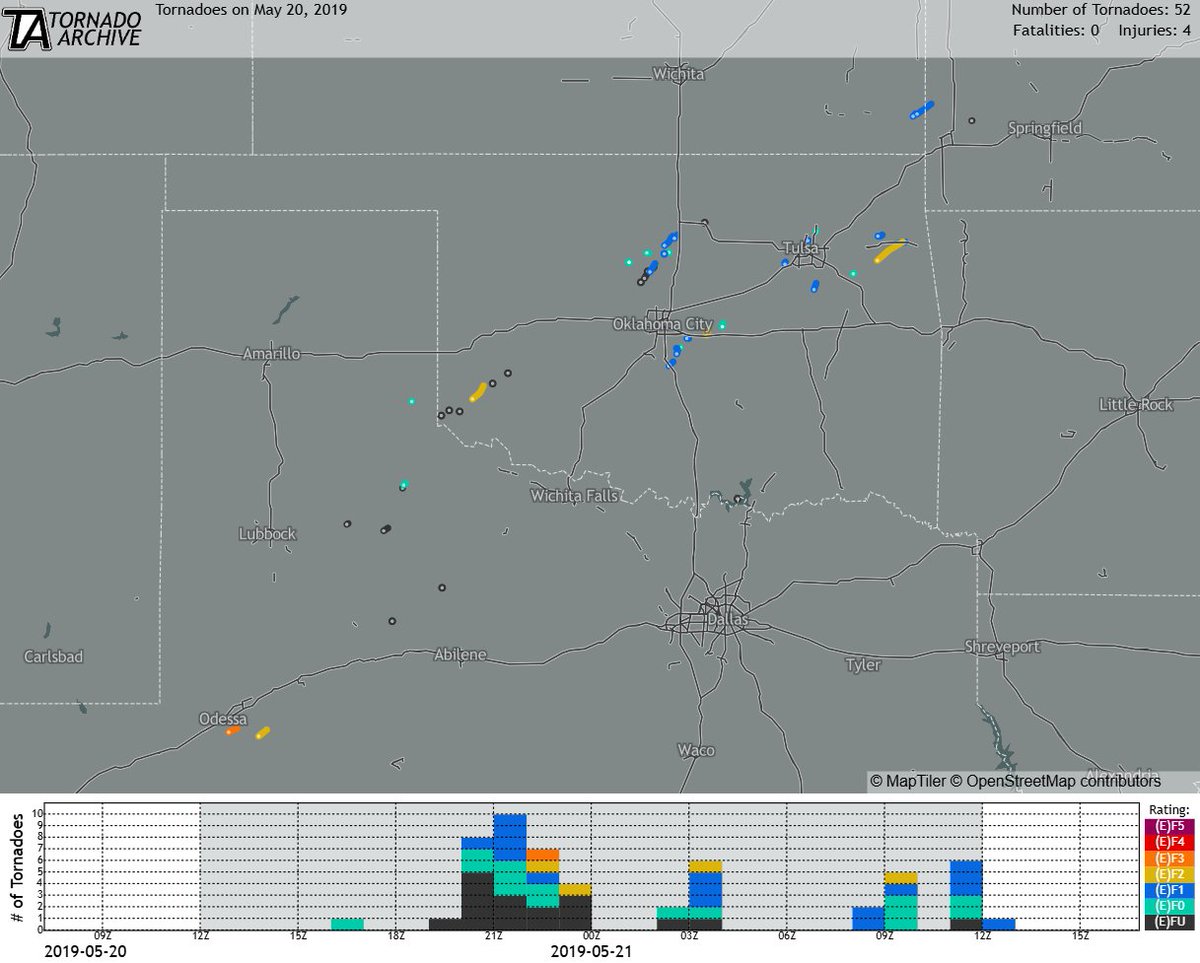Viewport: 1200px width, 963px height.
Task: Click the 2019-05-20 date label on timeline
Action: pyautogui.click(x=85, y=952)
